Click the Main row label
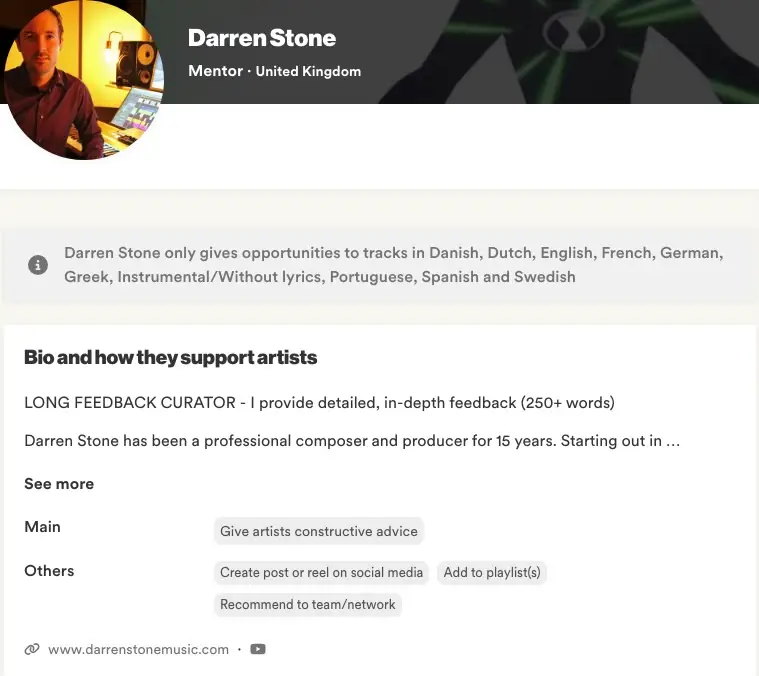 pyautogui.click(x=42, y=527)
